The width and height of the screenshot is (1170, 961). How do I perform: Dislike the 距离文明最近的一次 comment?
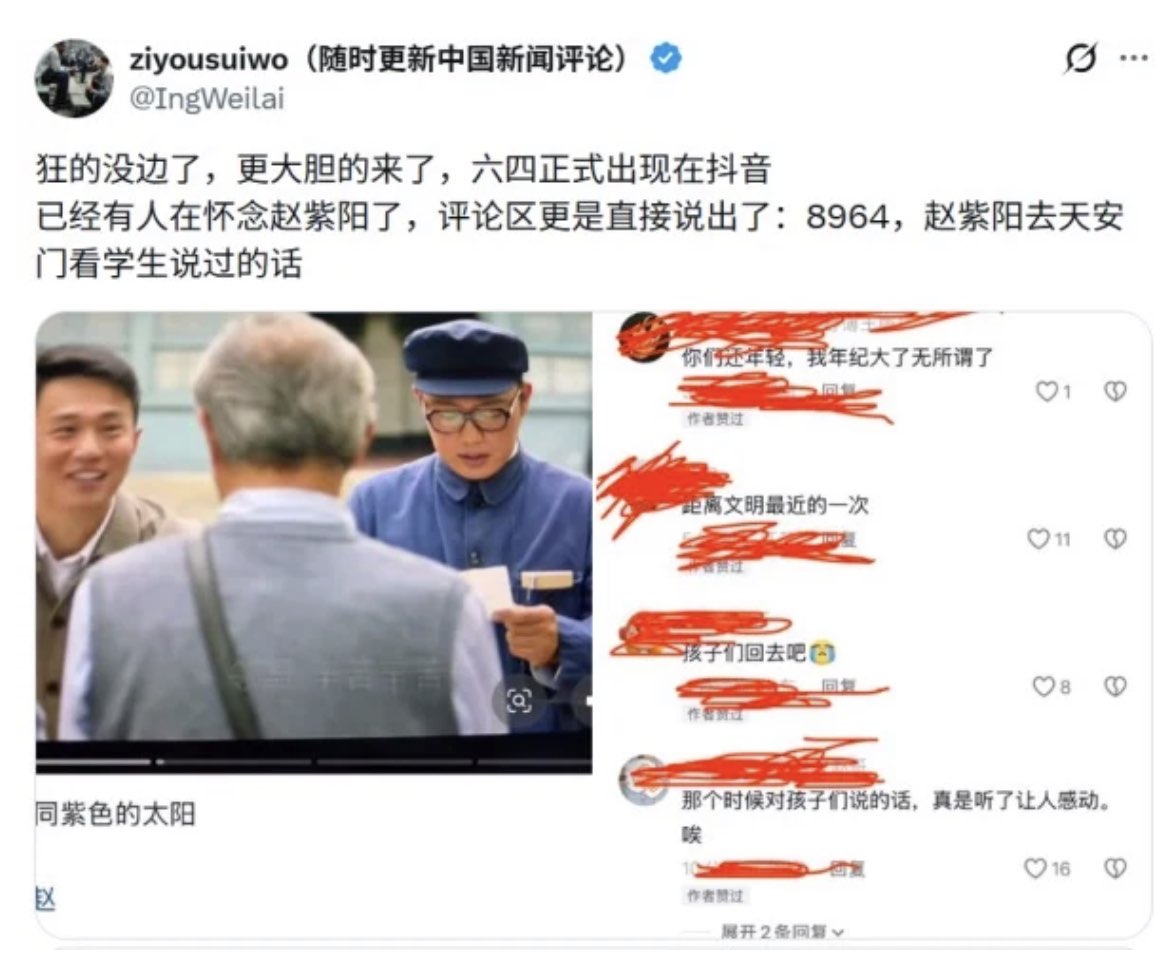(1115, 539)
